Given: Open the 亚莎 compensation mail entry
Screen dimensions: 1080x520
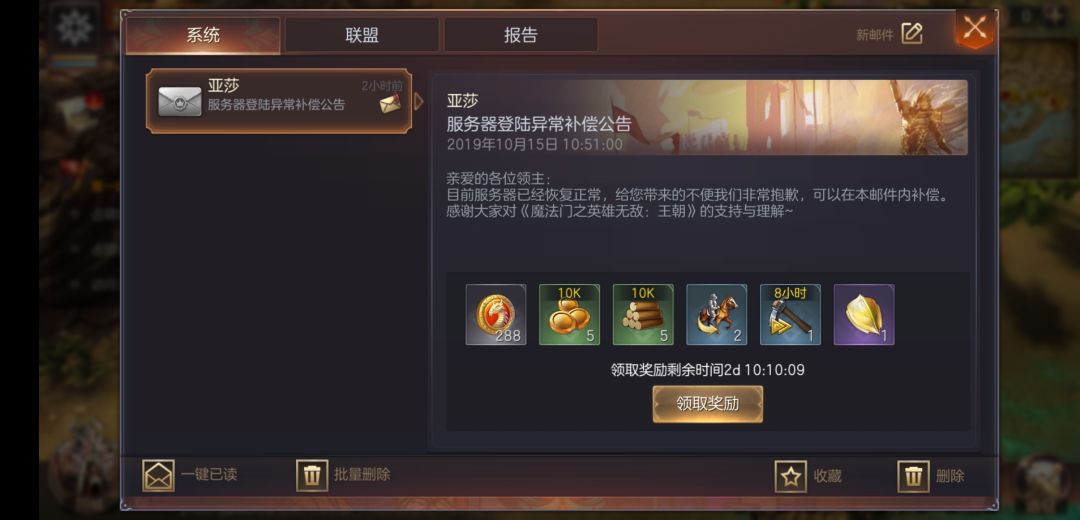Looking at the screenshot, I should 279,101.
